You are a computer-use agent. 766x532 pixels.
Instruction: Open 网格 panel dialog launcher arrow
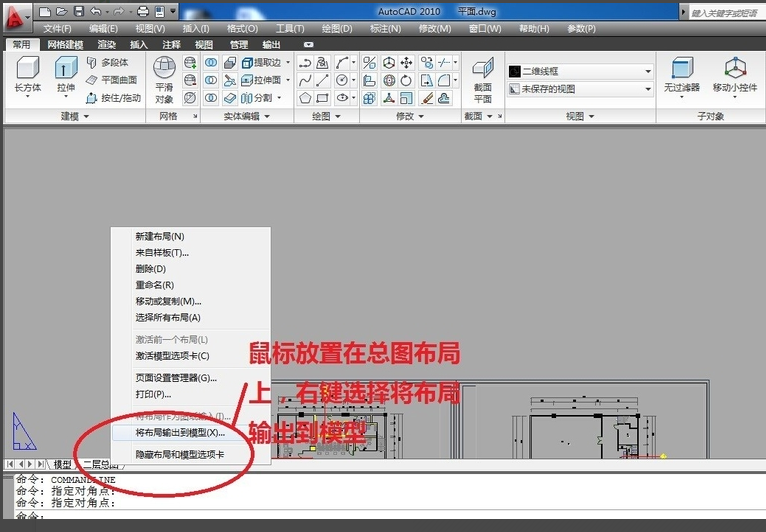194,116
